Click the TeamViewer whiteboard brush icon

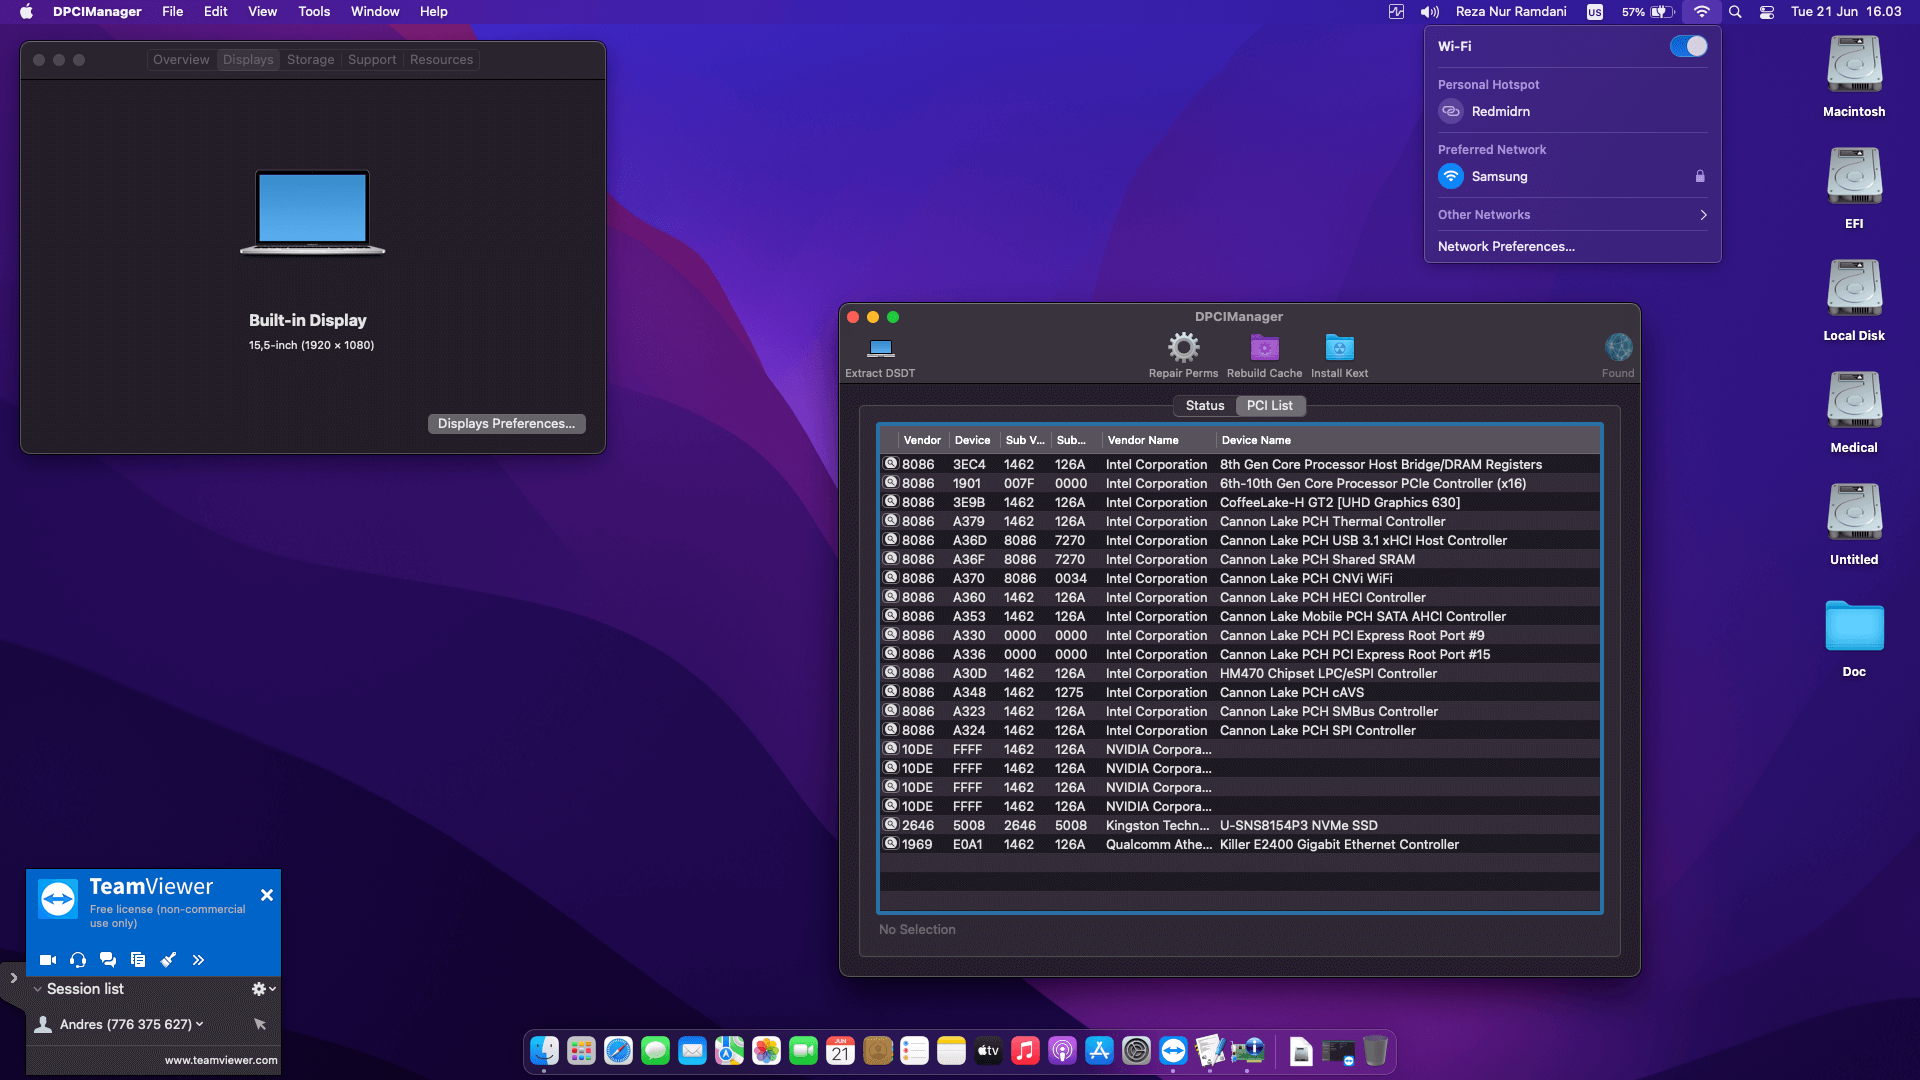tap(168, 960)
